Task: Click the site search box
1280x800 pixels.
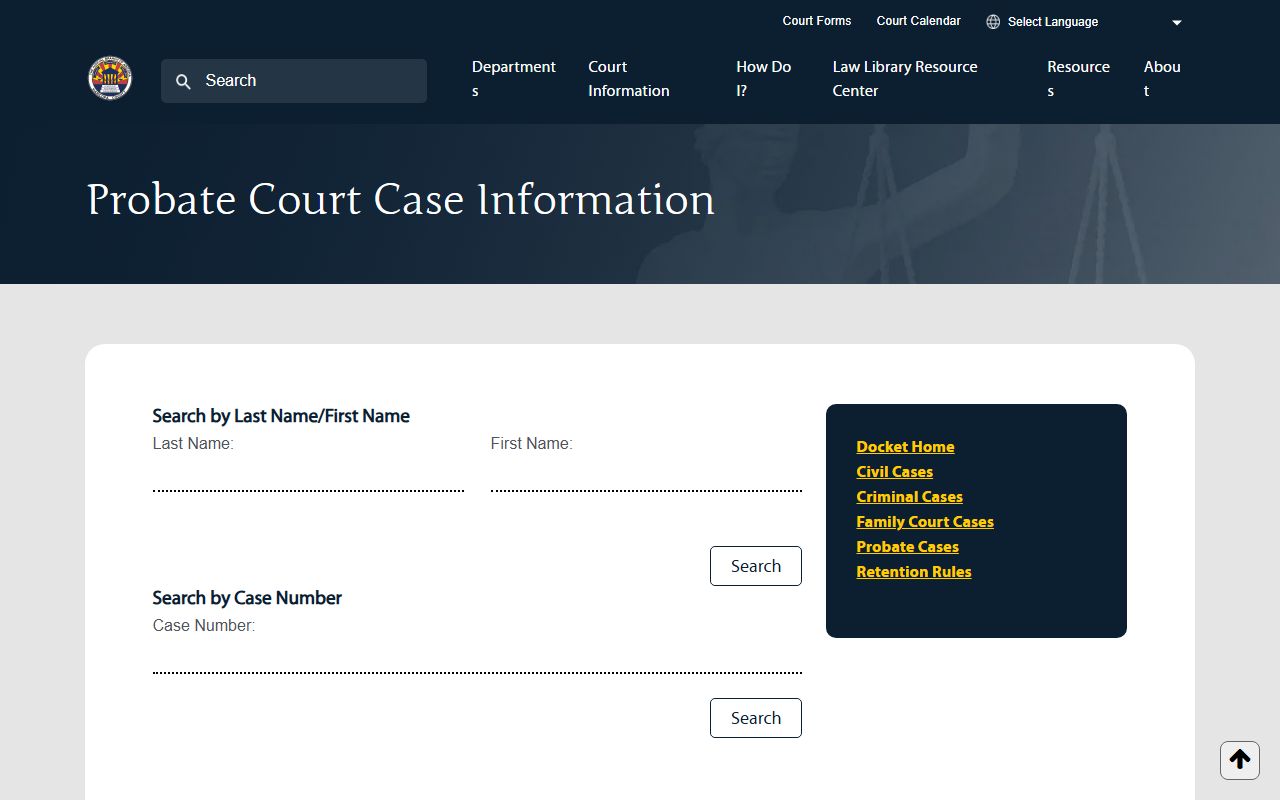Action: click(x=294, y=81)
